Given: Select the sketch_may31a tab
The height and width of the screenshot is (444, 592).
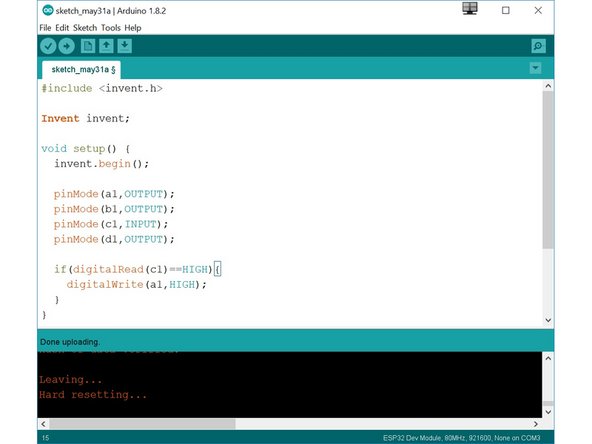Looking at the screenshot, I should click(82, 70).
